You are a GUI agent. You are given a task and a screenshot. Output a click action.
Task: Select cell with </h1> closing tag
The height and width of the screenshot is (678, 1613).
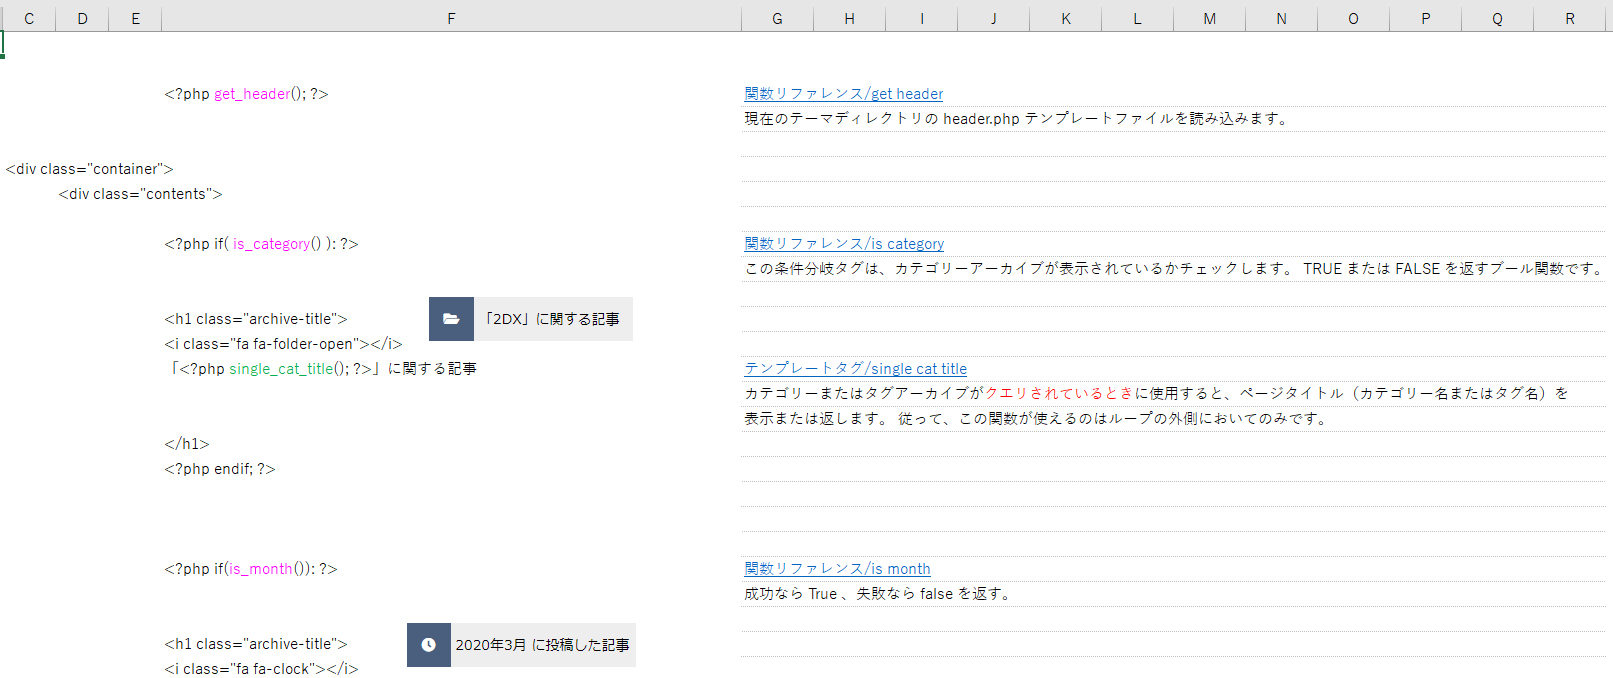click(x=187, y=444)
